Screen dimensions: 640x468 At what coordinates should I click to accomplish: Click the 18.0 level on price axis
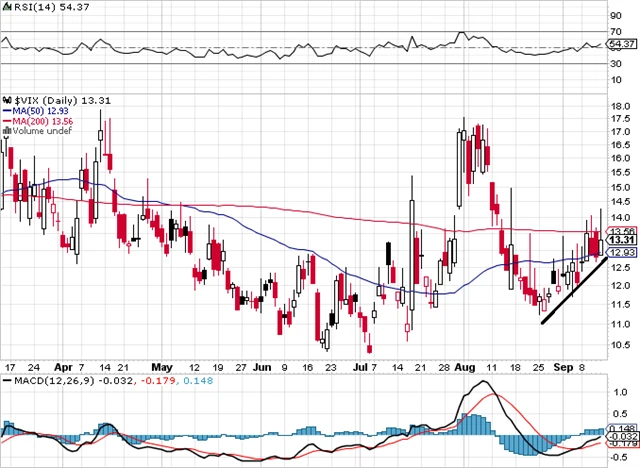618,106
